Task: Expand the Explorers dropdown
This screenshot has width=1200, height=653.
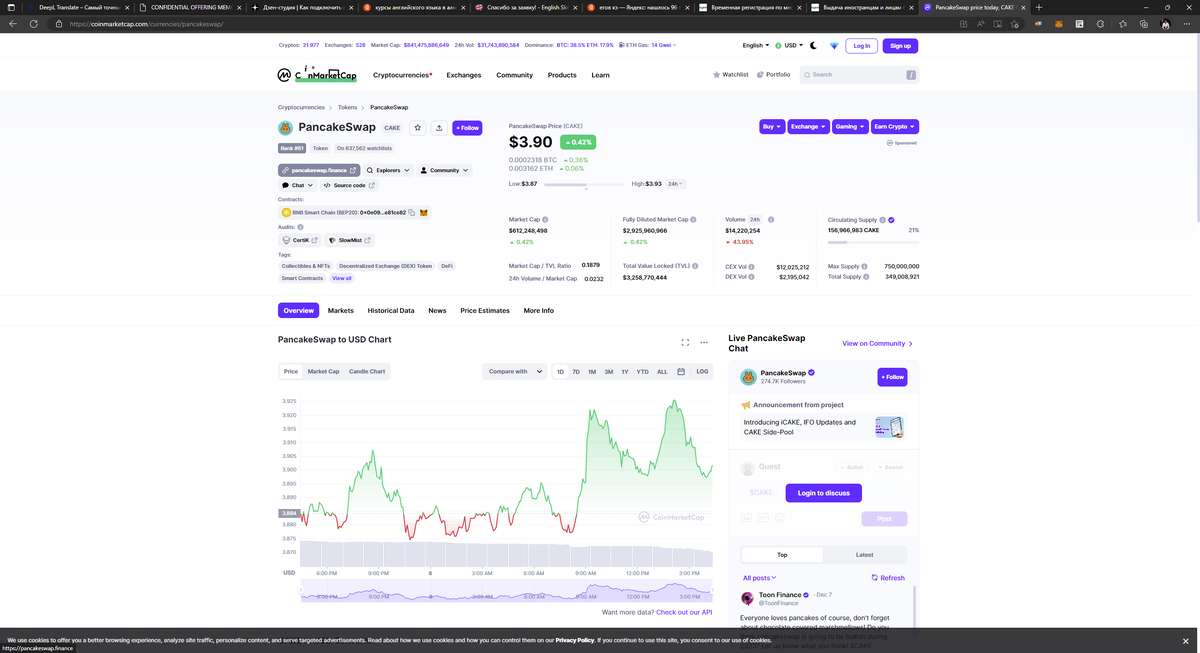Action: coord(388,170)
